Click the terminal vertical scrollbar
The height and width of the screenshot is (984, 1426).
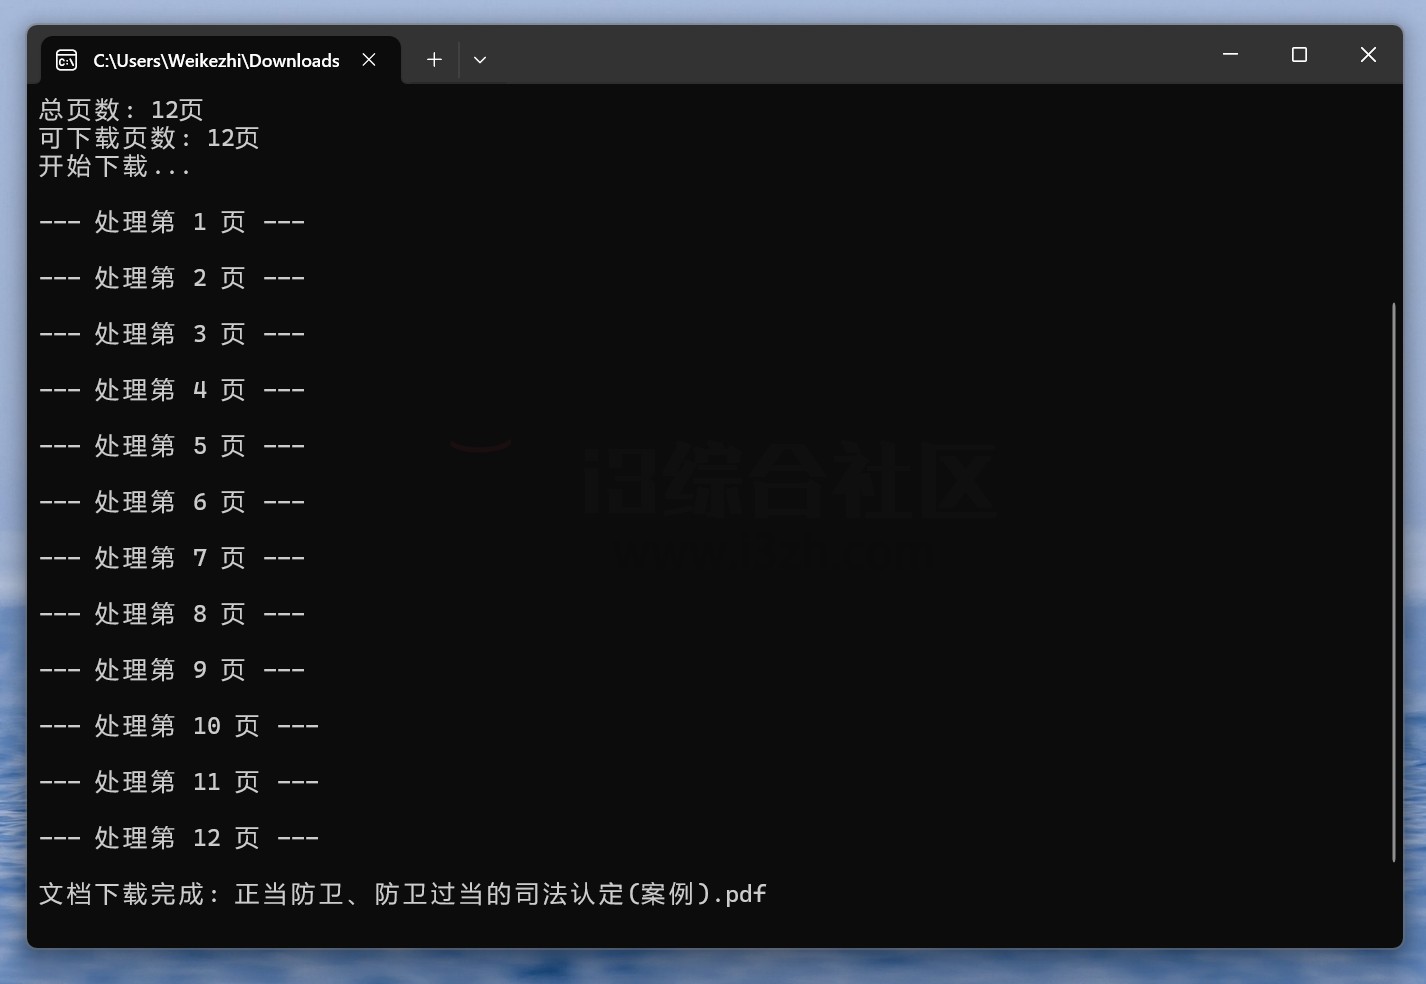(x=1393, y=581)
